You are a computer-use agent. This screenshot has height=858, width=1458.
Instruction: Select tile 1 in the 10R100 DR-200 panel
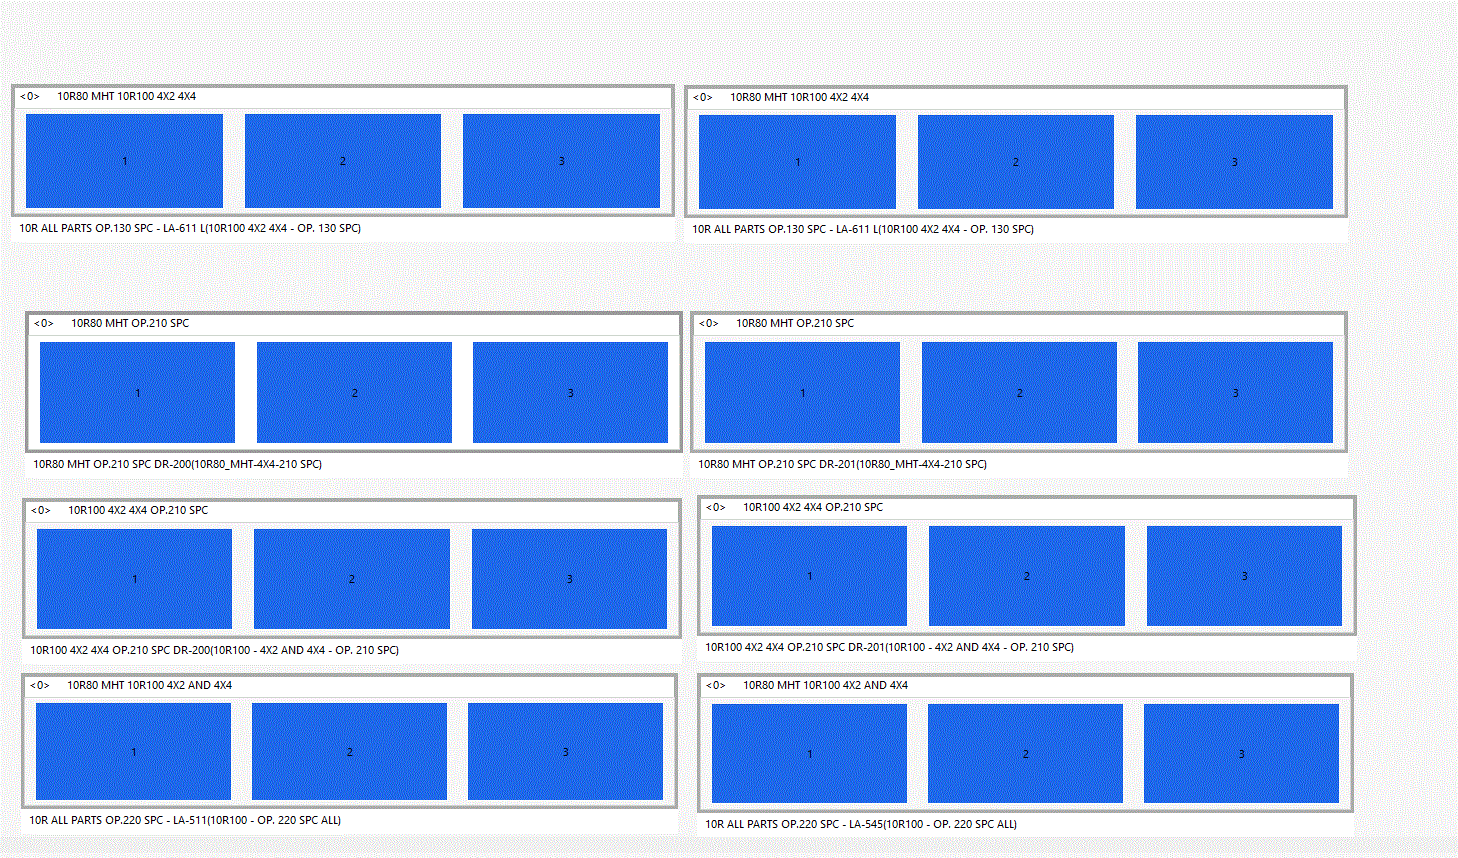click(x=134, y=579)
